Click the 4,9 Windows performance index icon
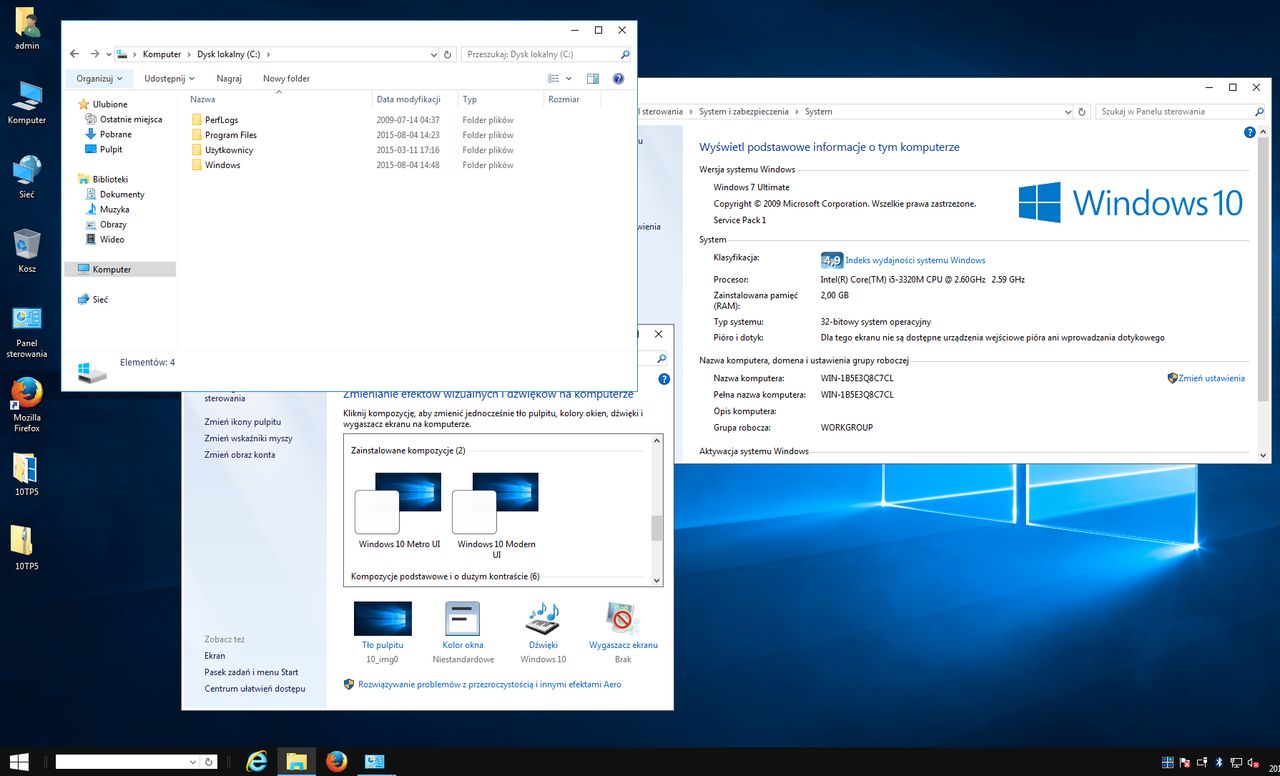1280x776 pixels. pyautogui.click(x=832, y=260)
